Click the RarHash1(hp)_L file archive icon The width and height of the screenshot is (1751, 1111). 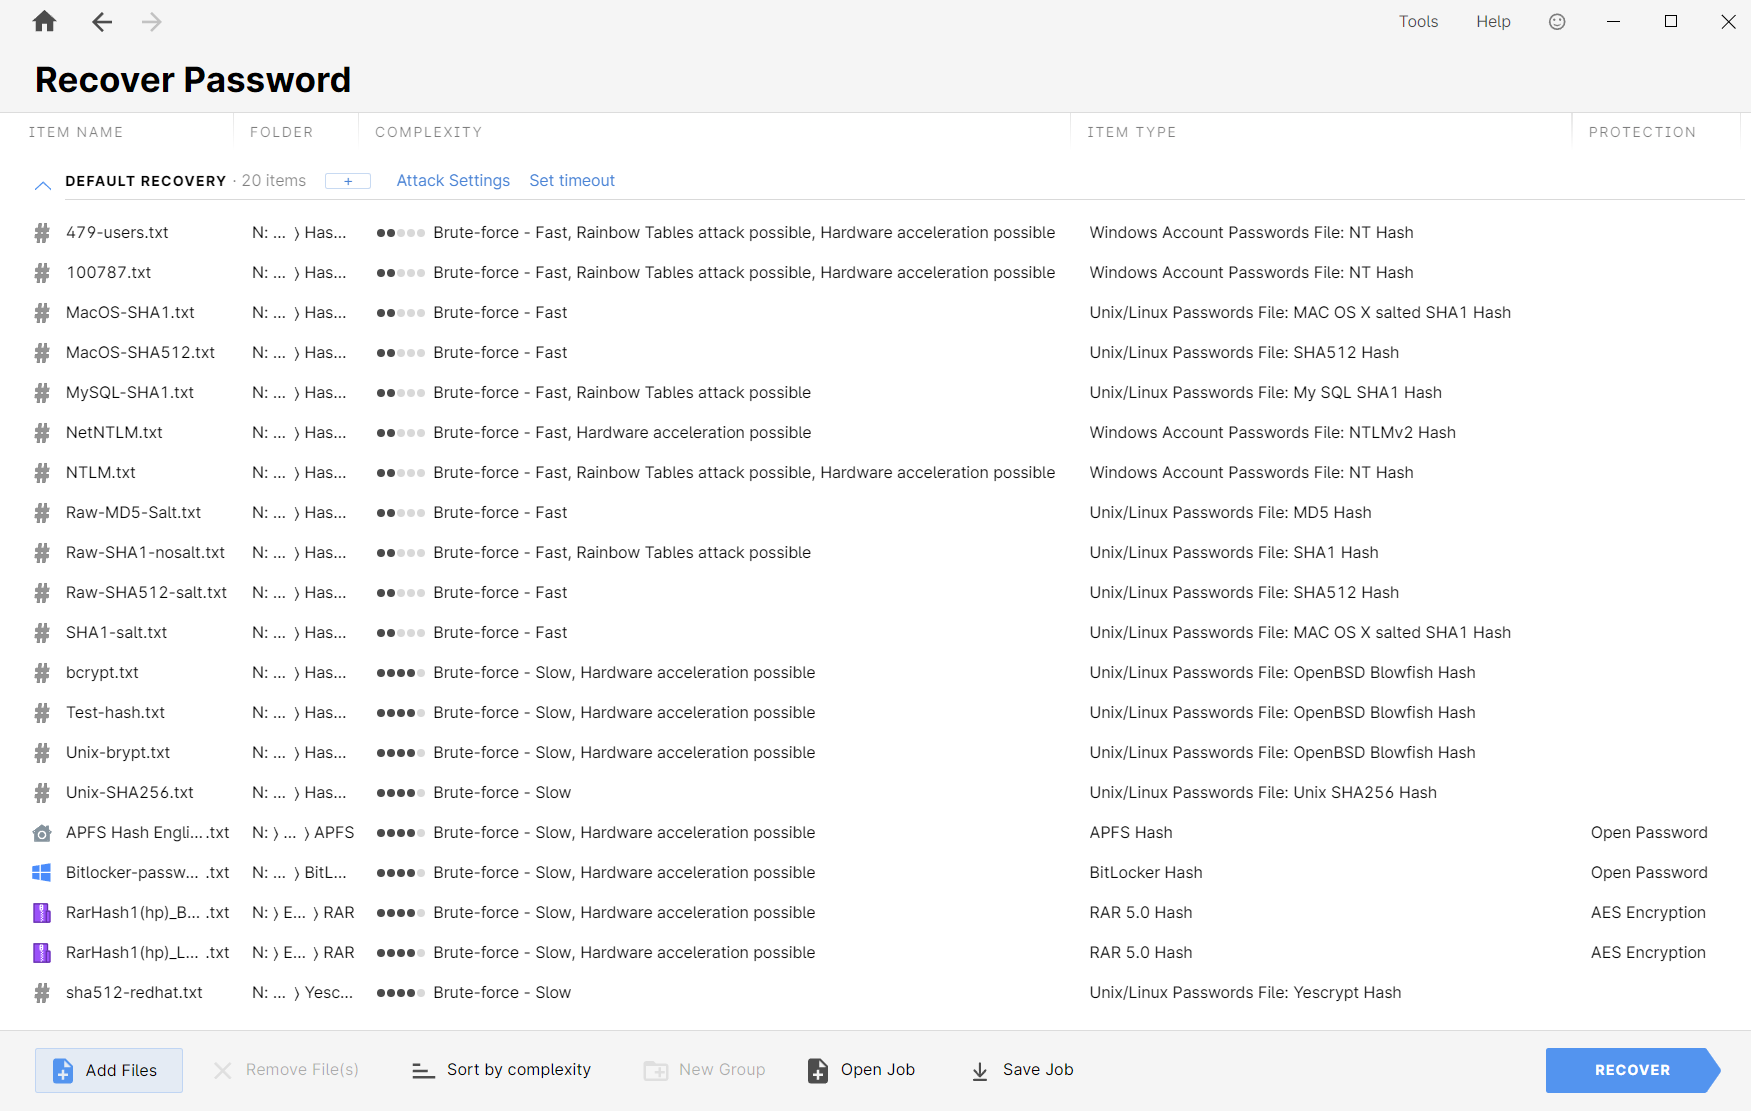pos(42,953)
